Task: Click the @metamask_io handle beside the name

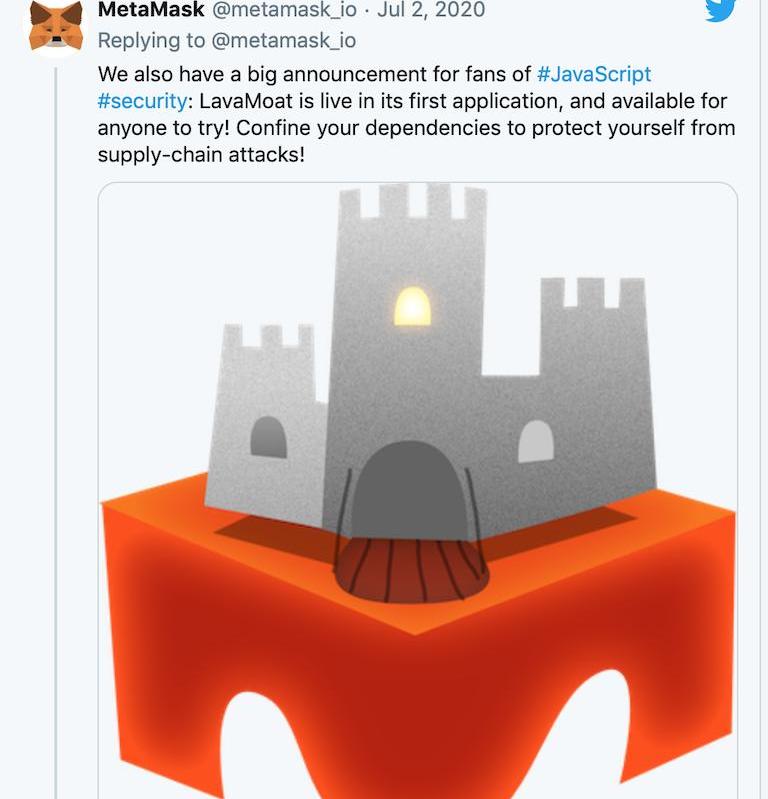Action: click(284, 10)
